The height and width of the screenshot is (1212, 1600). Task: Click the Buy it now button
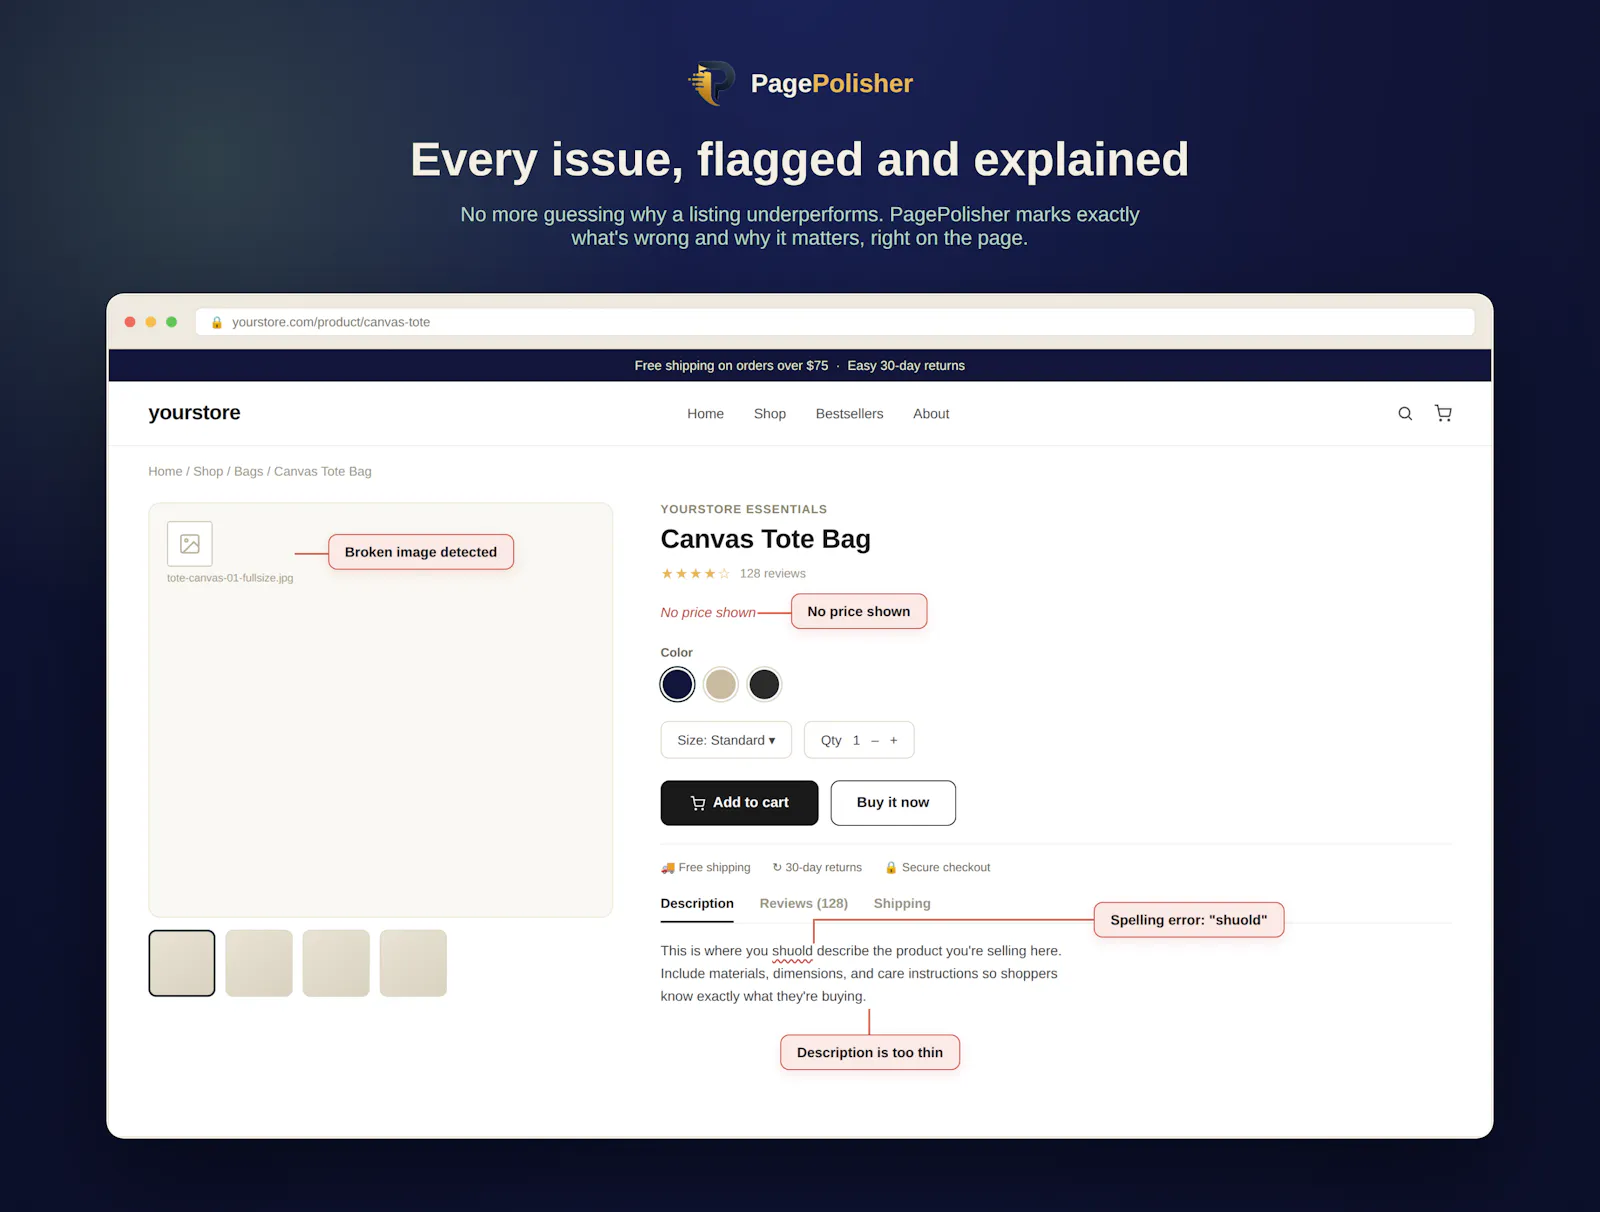(x=893, y=803)
